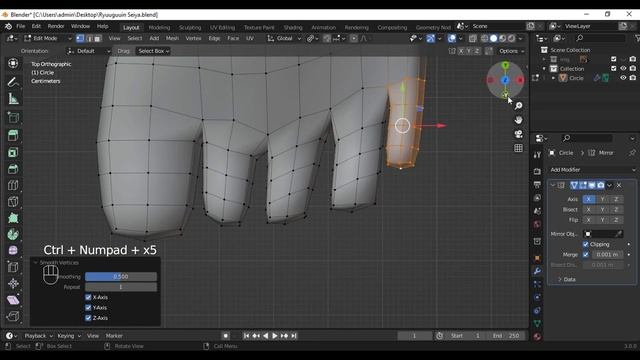Select the Smooth vertices tool
The image size is (640, 360).
point(13,250)
